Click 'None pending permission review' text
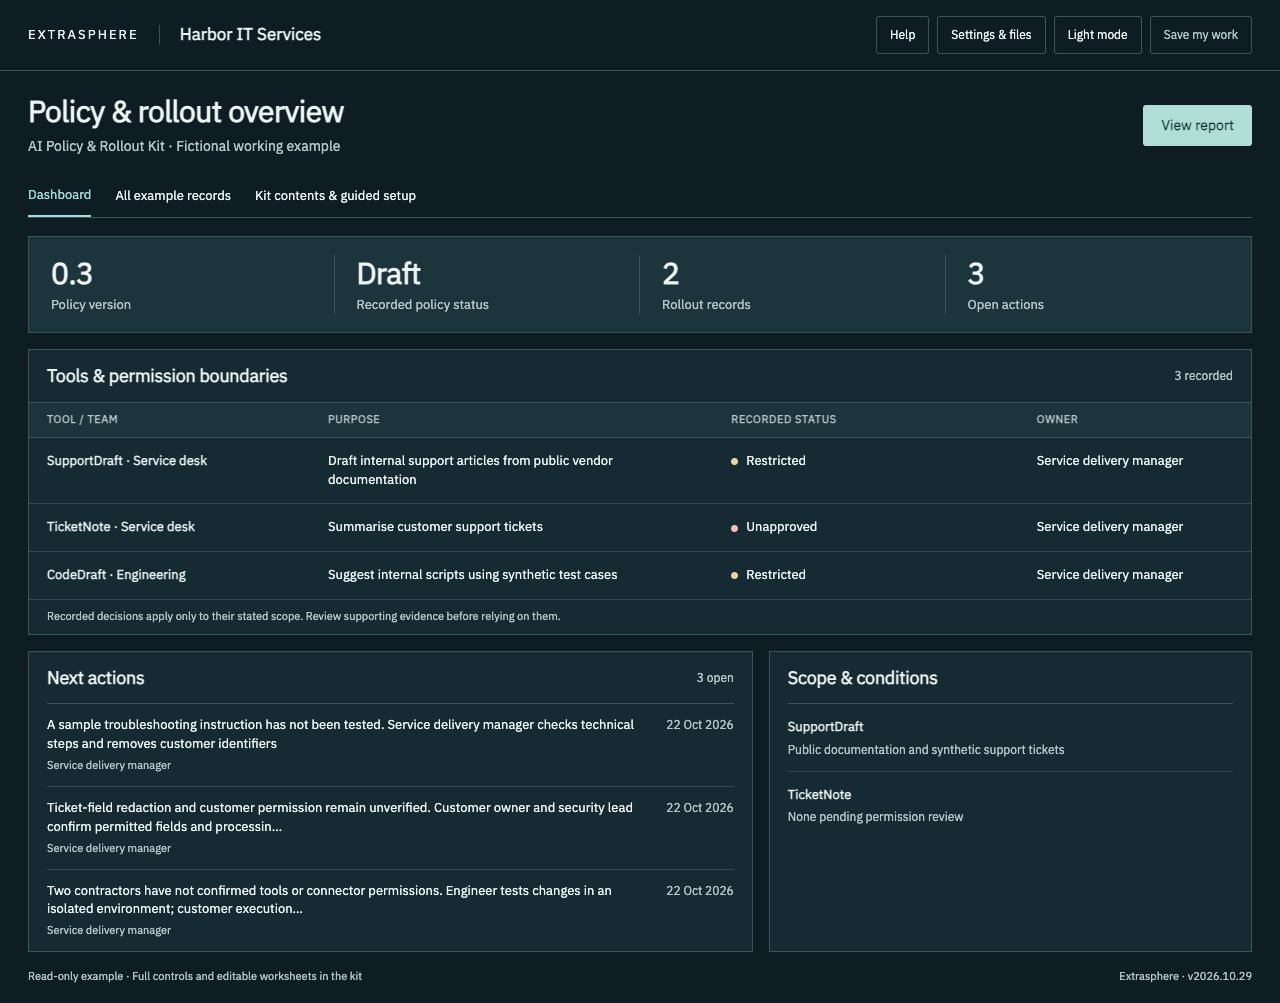This screenshot has height=1003, width=1280. [875, 817]
